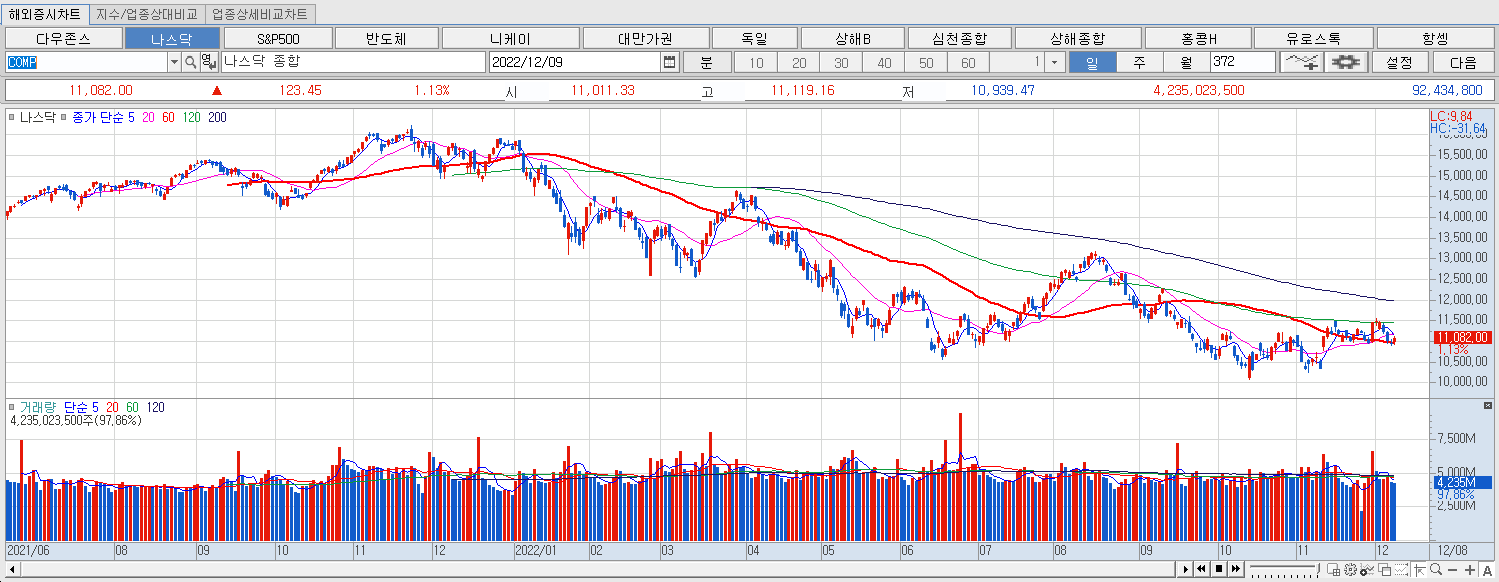Screen dimensions: 1499x582
Task: Click the horizontal chart scrollbar track
Action: click(x=596, y=569)
